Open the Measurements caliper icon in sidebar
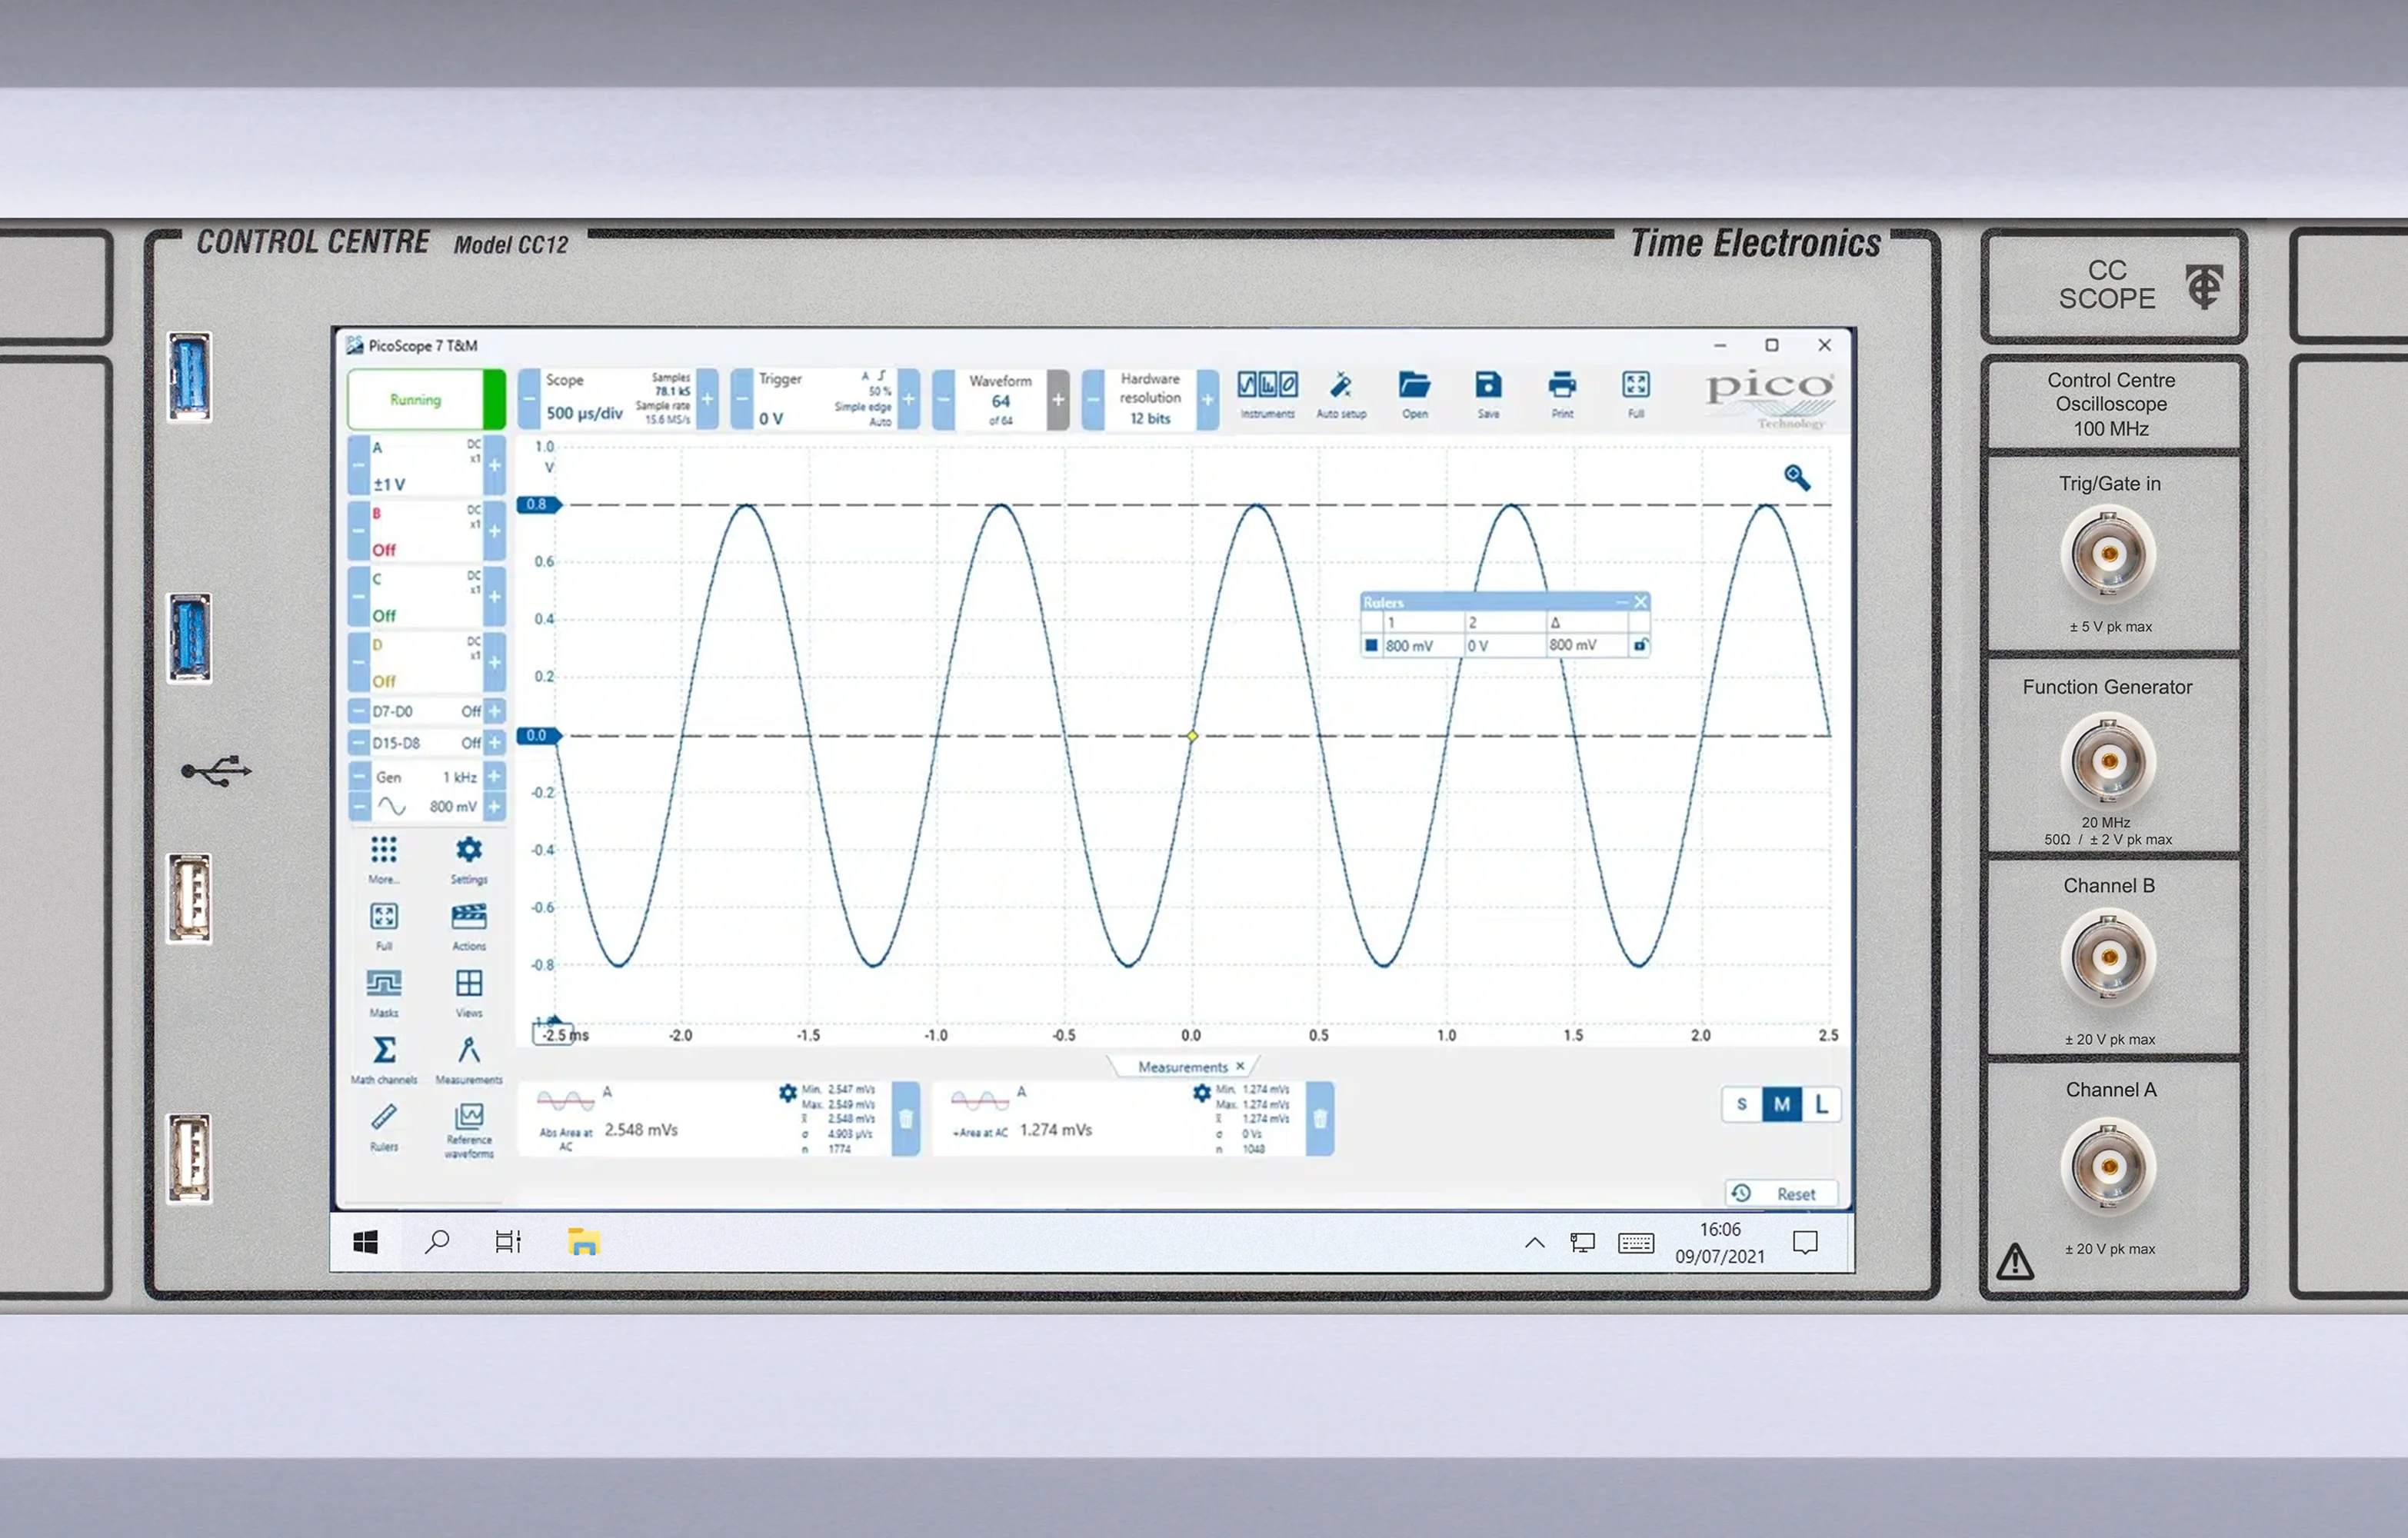Image resolution: width=2408 pixels, height=1538 pixels. [469, 1050]
